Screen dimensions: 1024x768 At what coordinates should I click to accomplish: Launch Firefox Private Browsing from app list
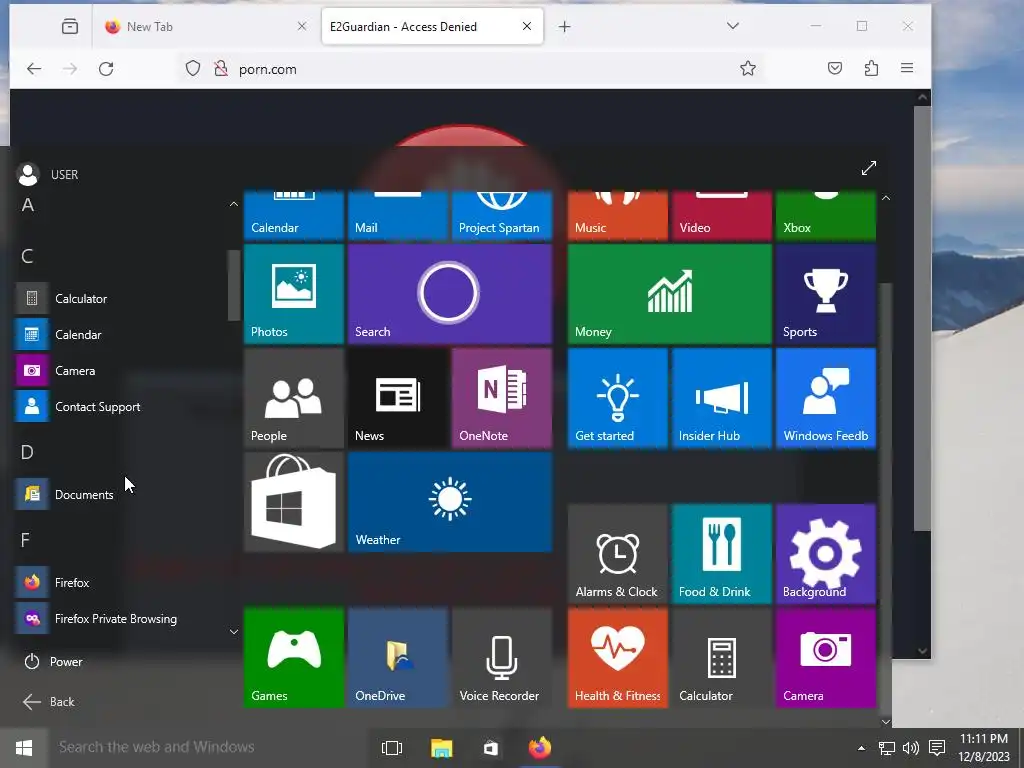click(x=121, y=618)
